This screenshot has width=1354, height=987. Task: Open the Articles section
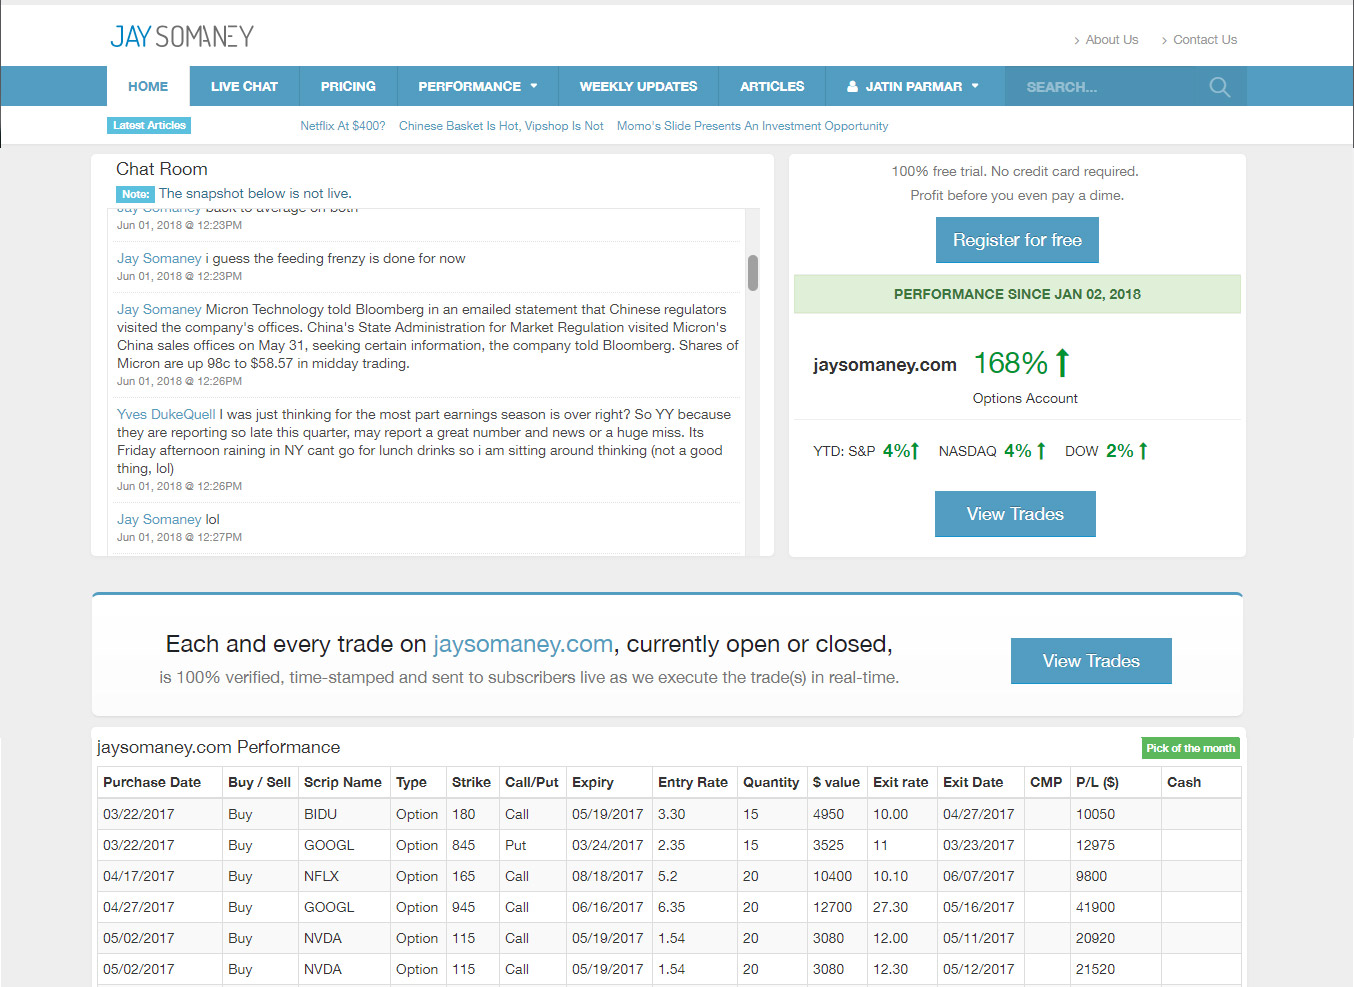point(771,87)
